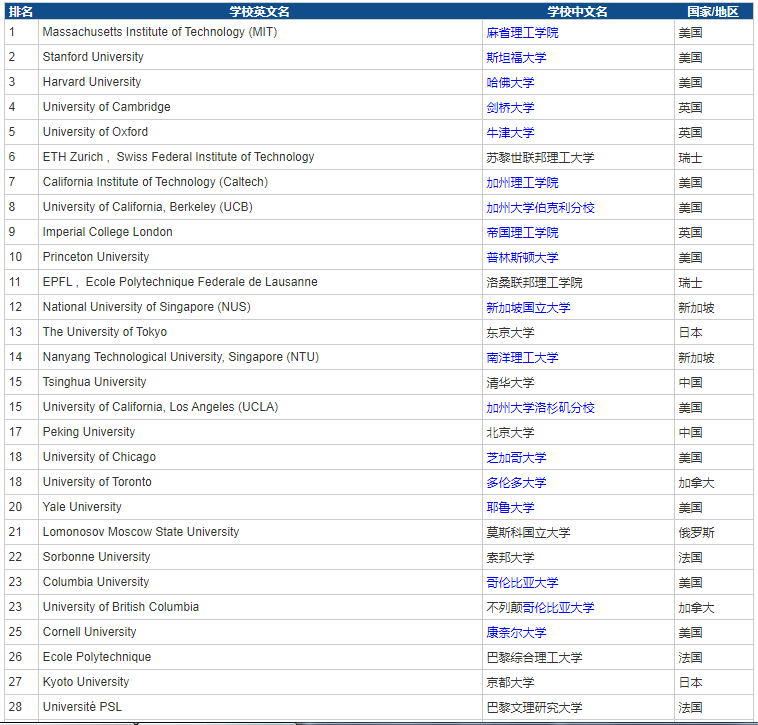Select the Kyoto University cell

tap(260, 682)
